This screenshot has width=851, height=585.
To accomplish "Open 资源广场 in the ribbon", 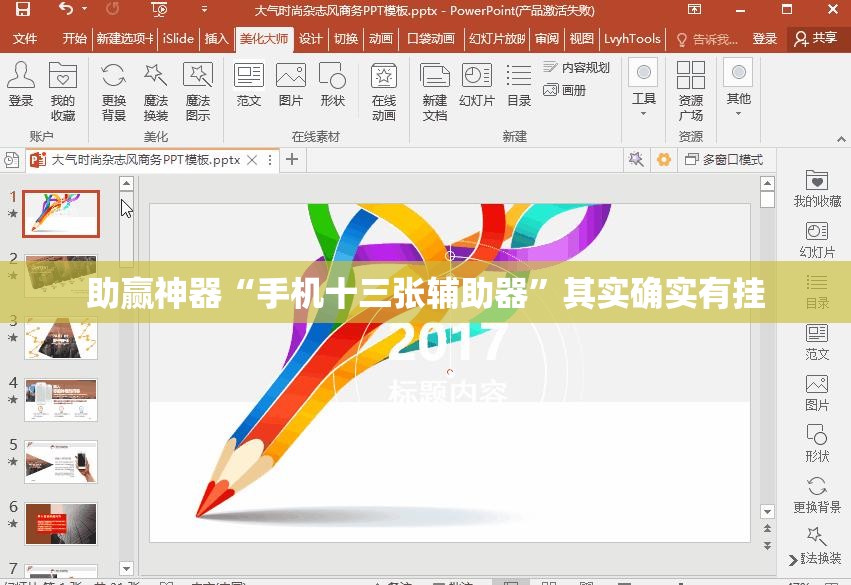I will coord(691,91).
